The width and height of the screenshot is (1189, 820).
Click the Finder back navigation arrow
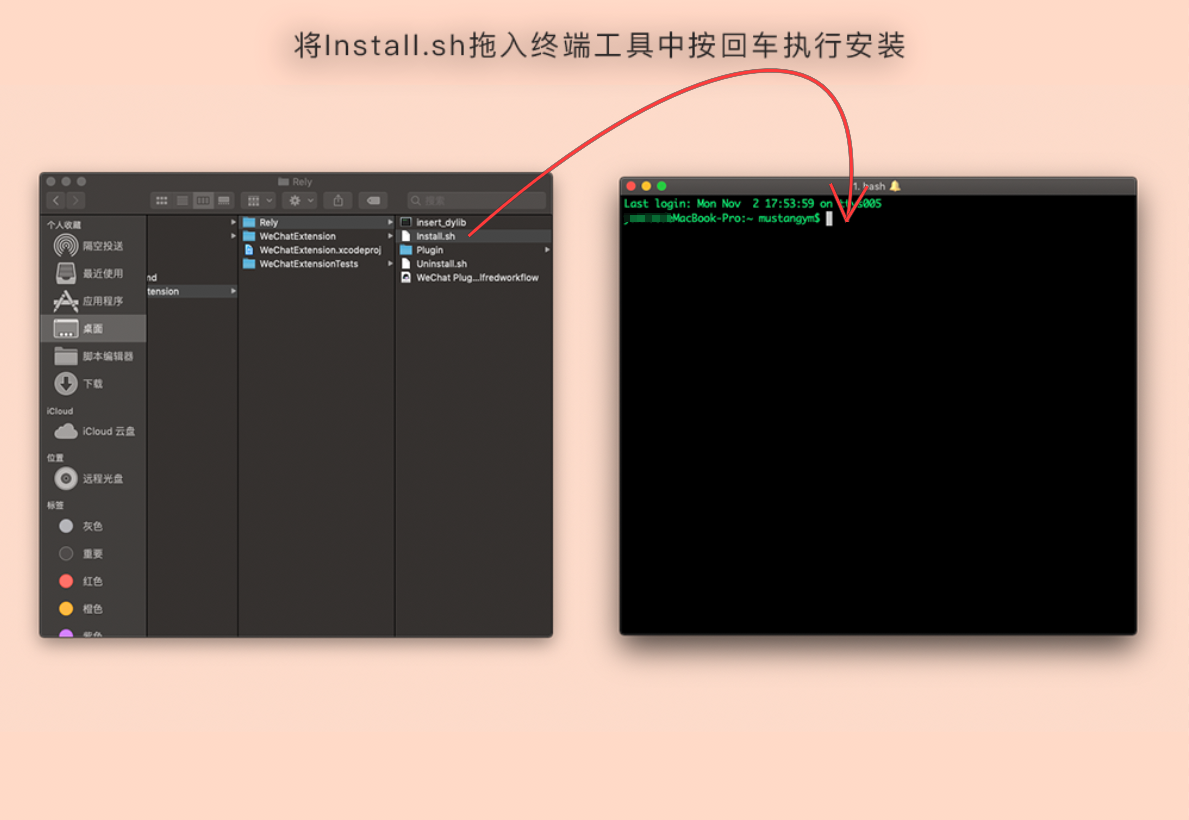pyautogui.click(x=56, y=200)
